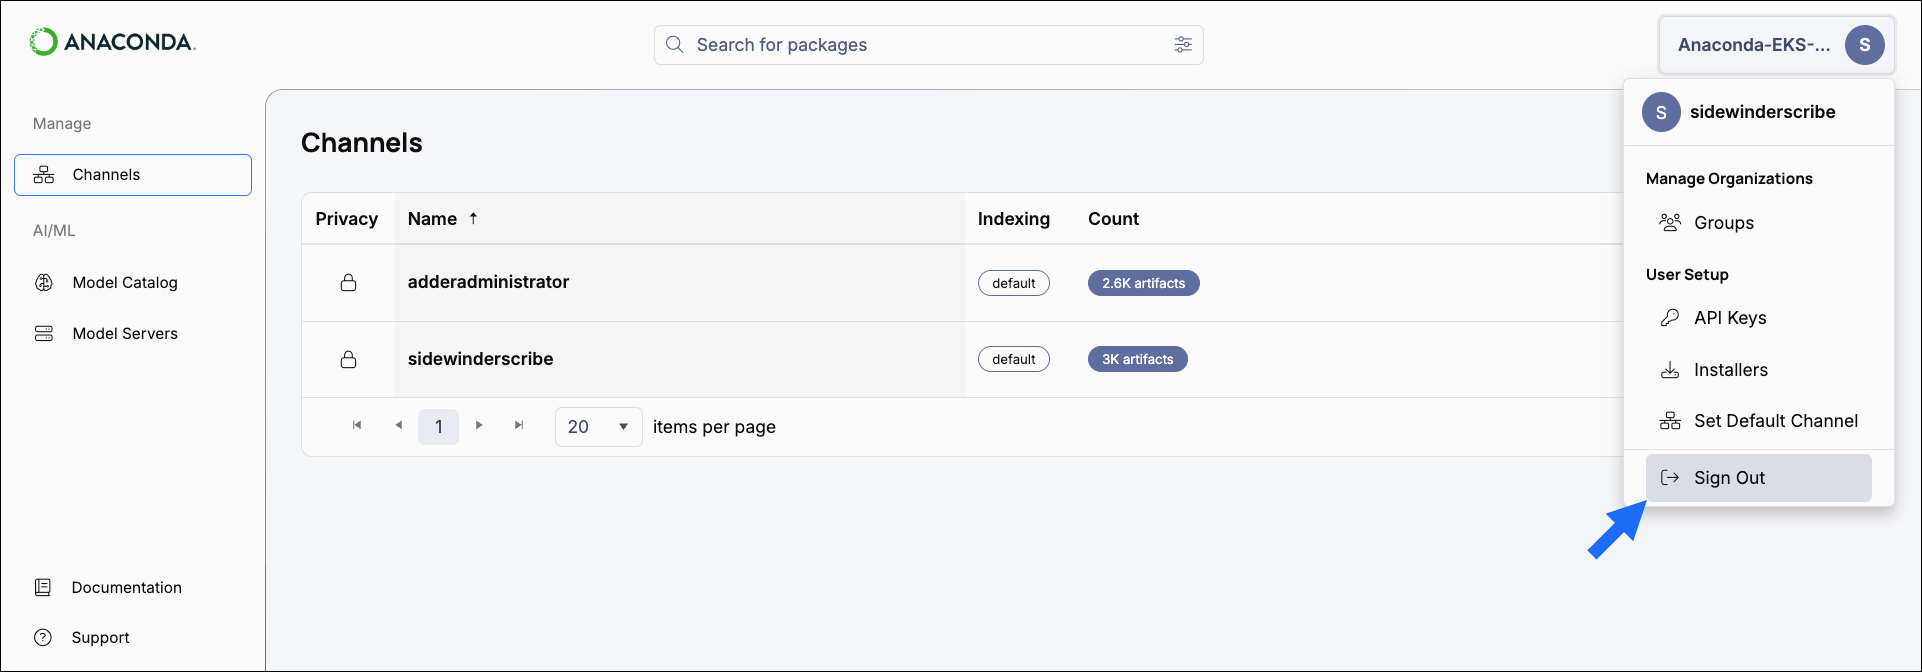Click the Channels sidebar icon
The image size is (1922, 672).
tap(44, 175)
